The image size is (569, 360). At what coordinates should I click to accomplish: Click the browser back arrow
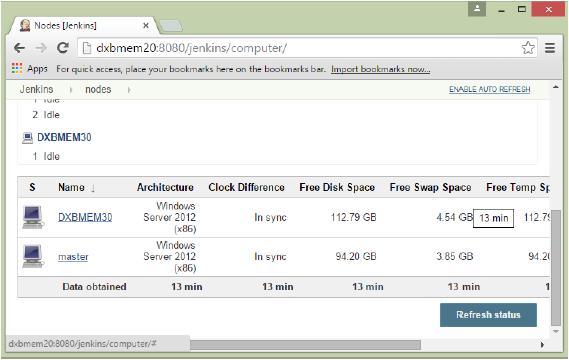(x=19, y=48)
